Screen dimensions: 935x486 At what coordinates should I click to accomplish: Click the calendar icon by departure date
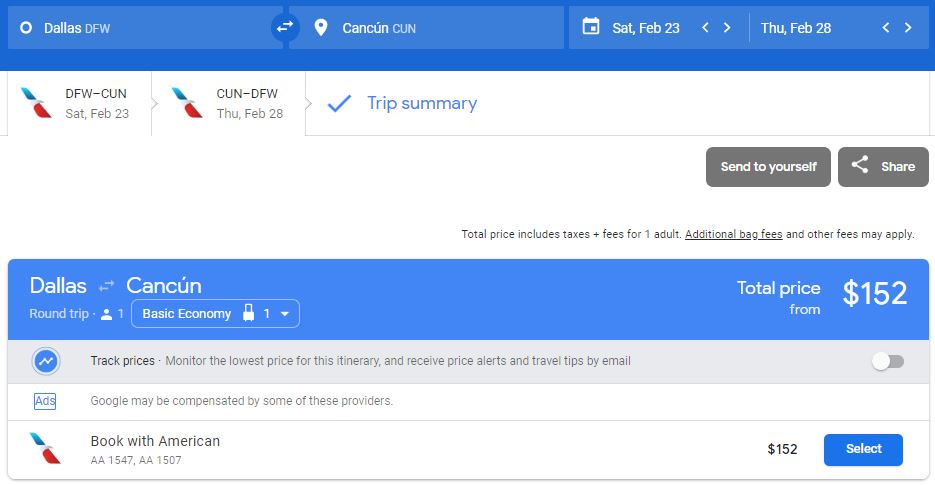point(591,27)
